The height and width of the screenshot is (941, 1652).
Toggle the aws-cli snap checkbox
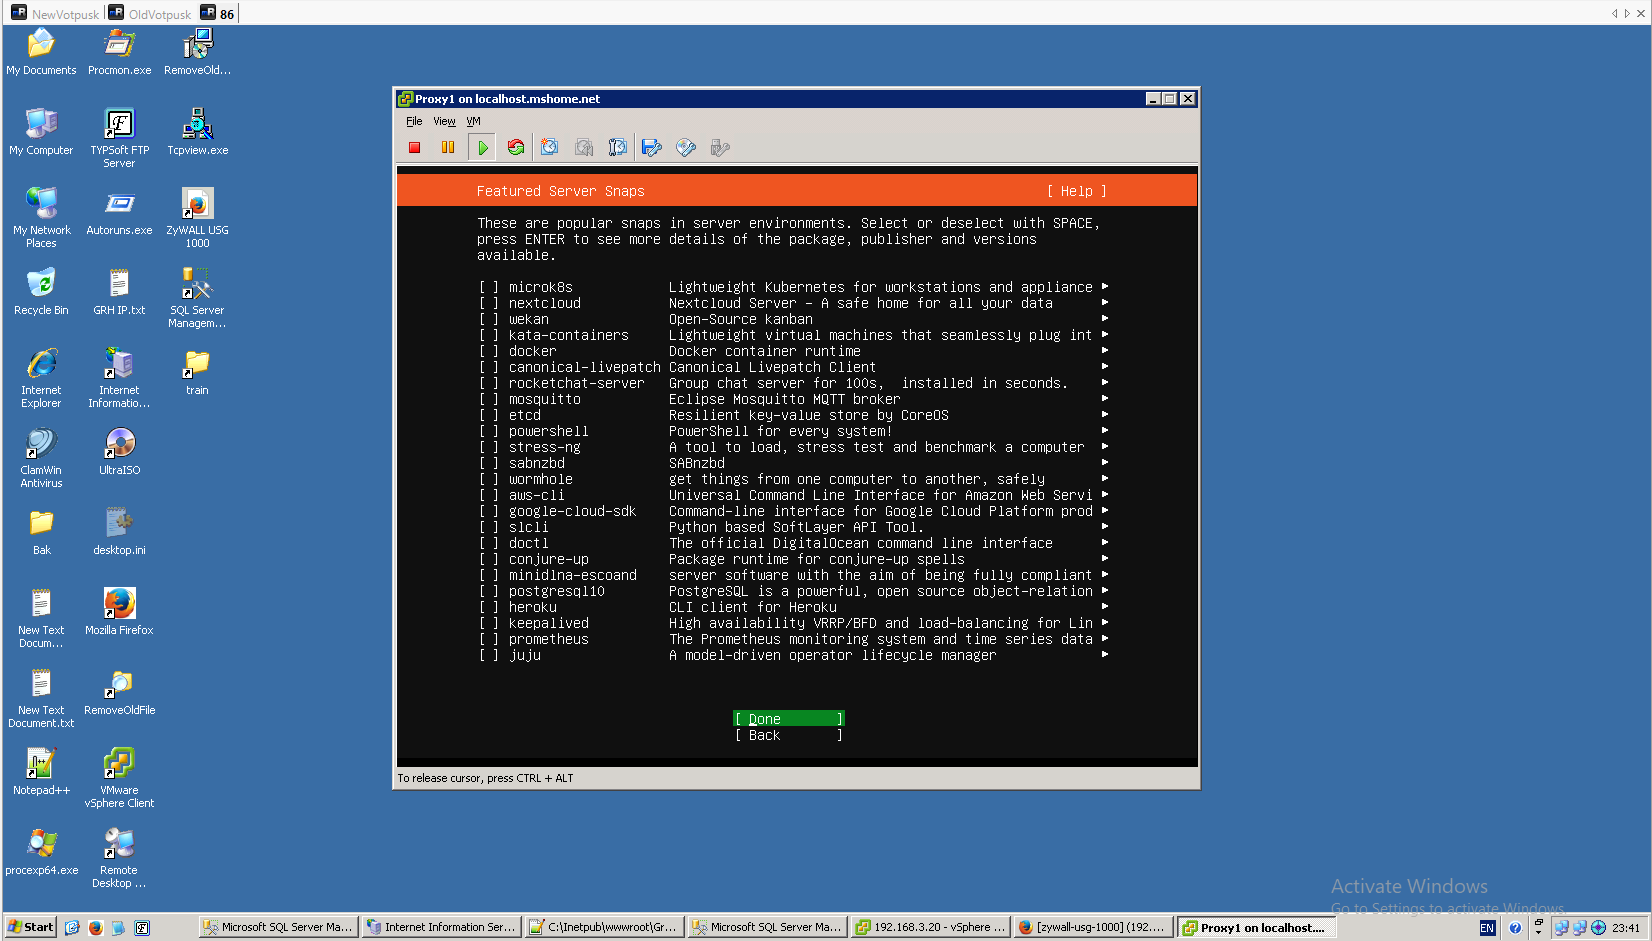pyautogui.click(x=489, y=495)
